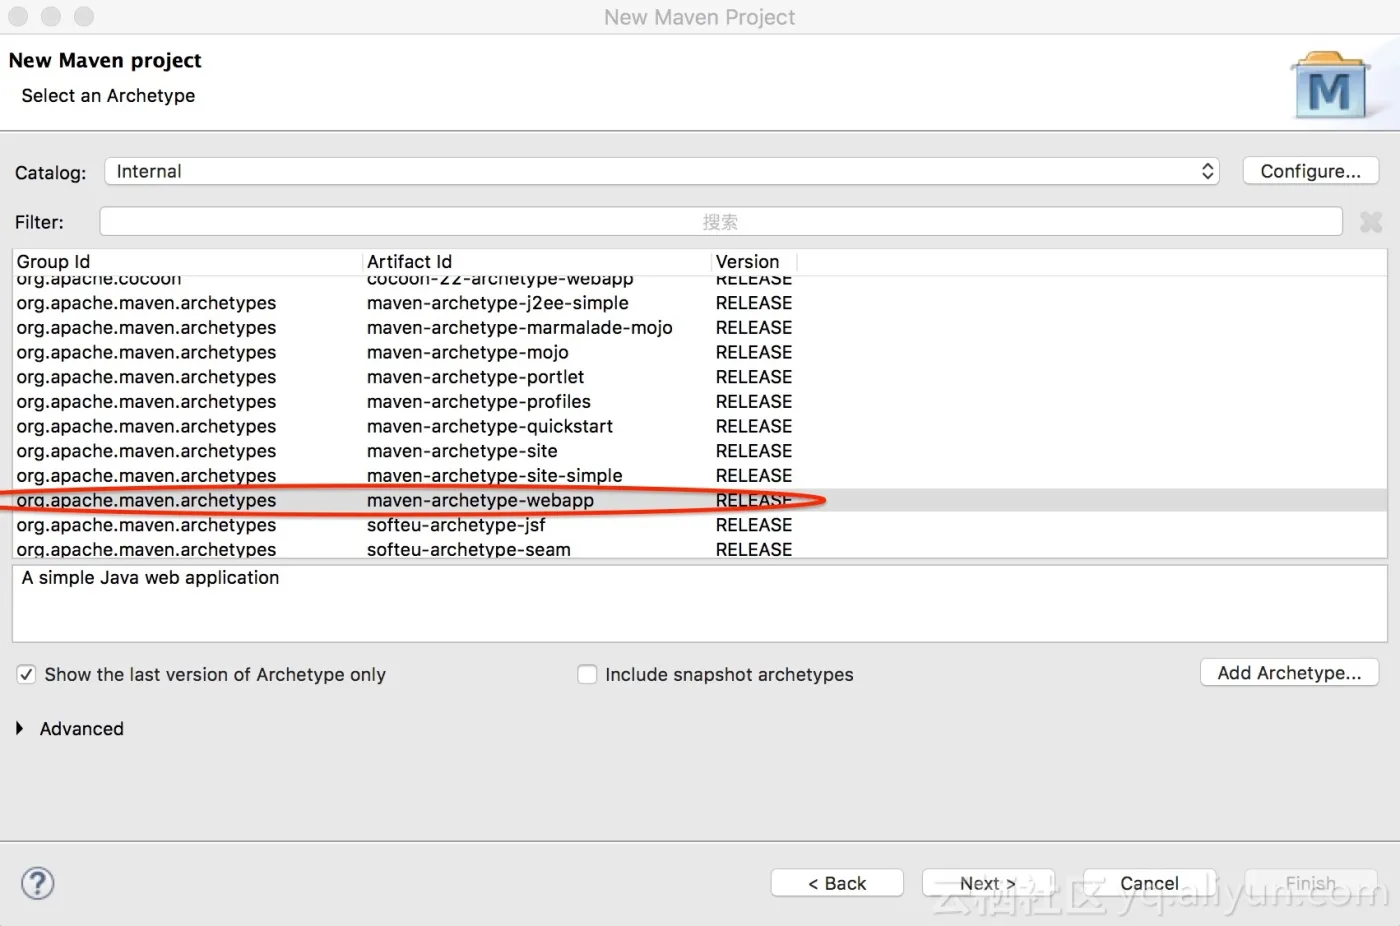Sort by the Group Id column header

(x=187, y=261)
